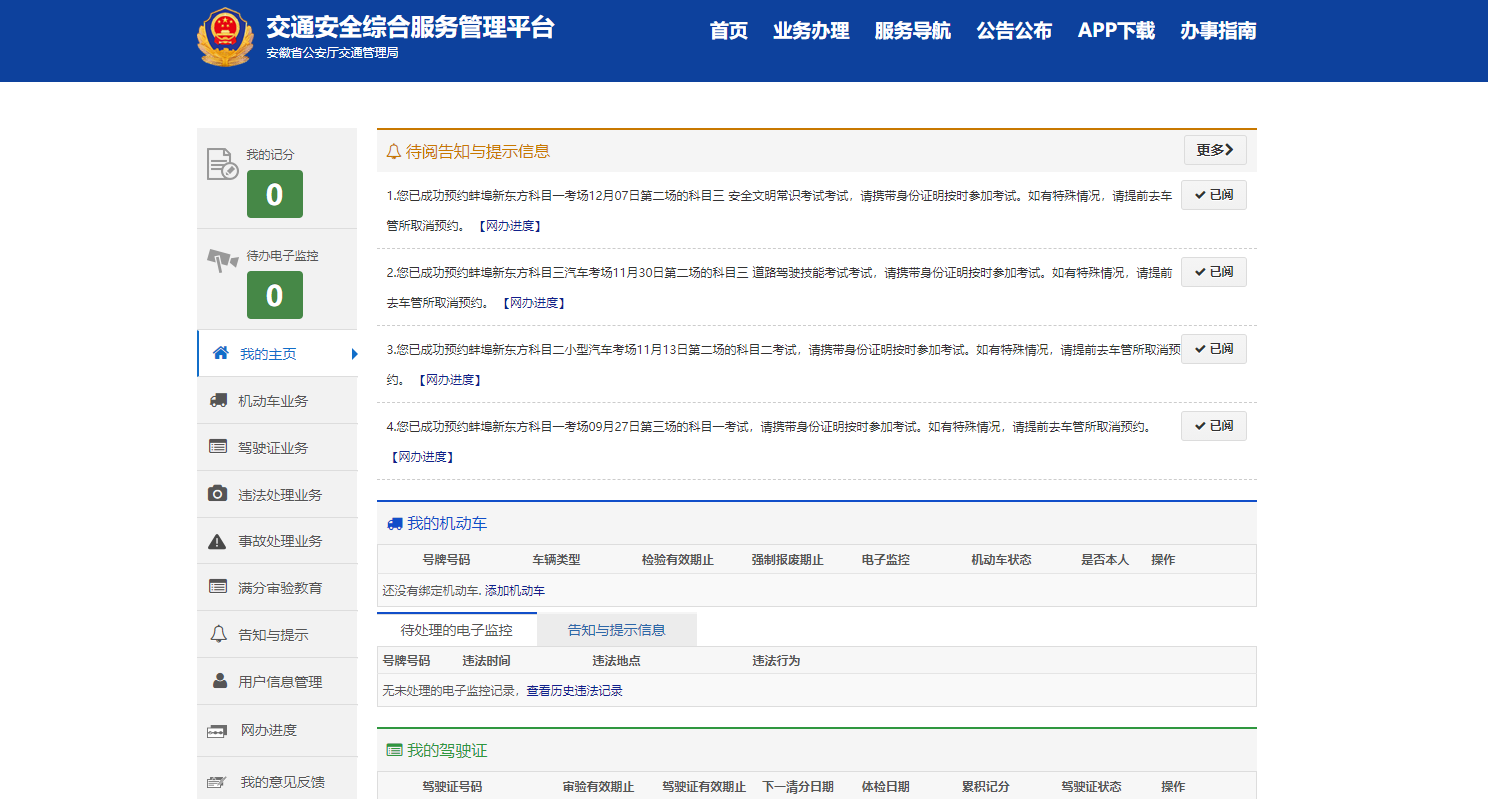Click the green 我的记分 score badge
Viewport: 1488px width, 799px height.
click(274, 194)
